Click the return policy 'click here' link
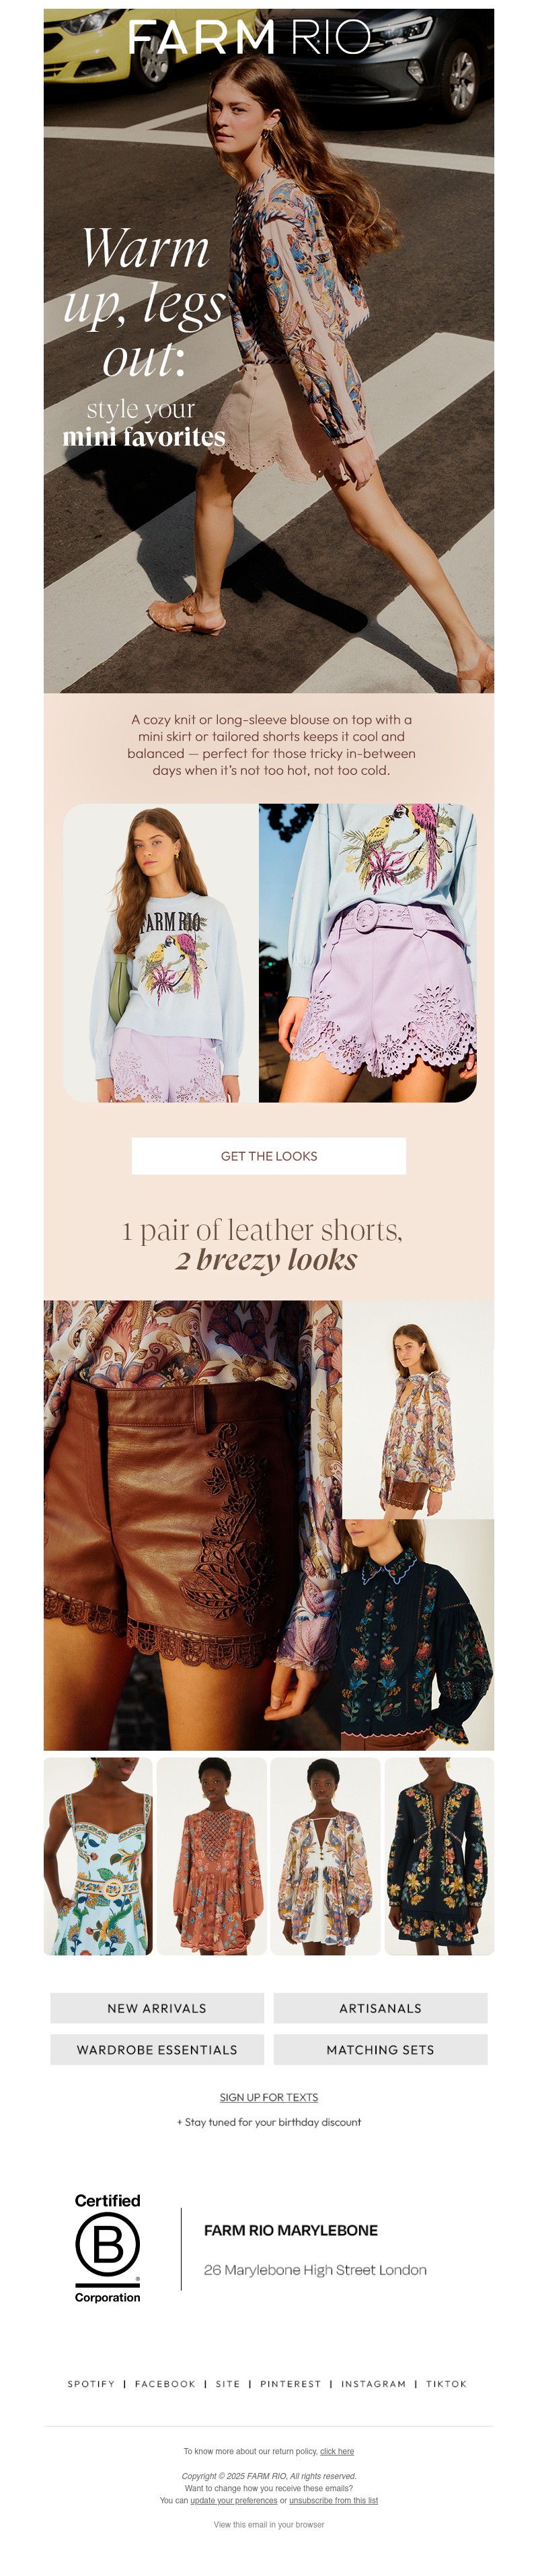This screenshot has width=538, height=2576. 337,2451
